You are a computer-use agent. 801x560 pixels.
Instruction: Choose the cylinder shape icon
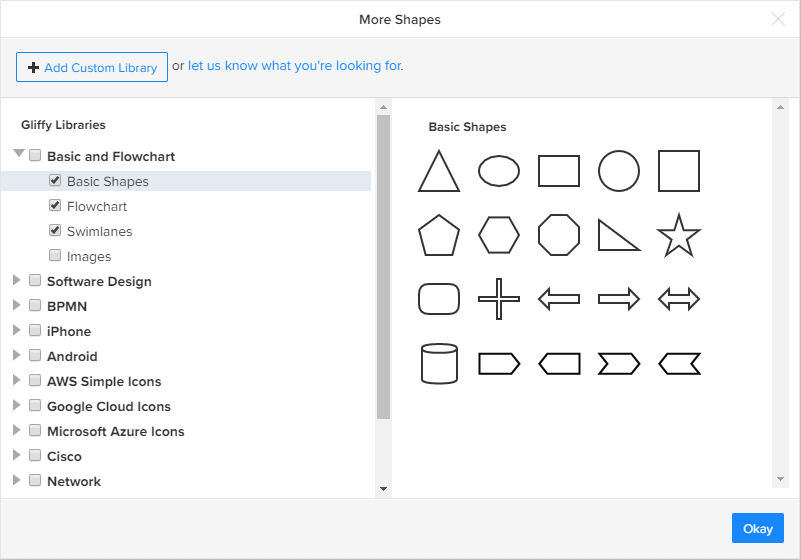[x=439, y=364]
